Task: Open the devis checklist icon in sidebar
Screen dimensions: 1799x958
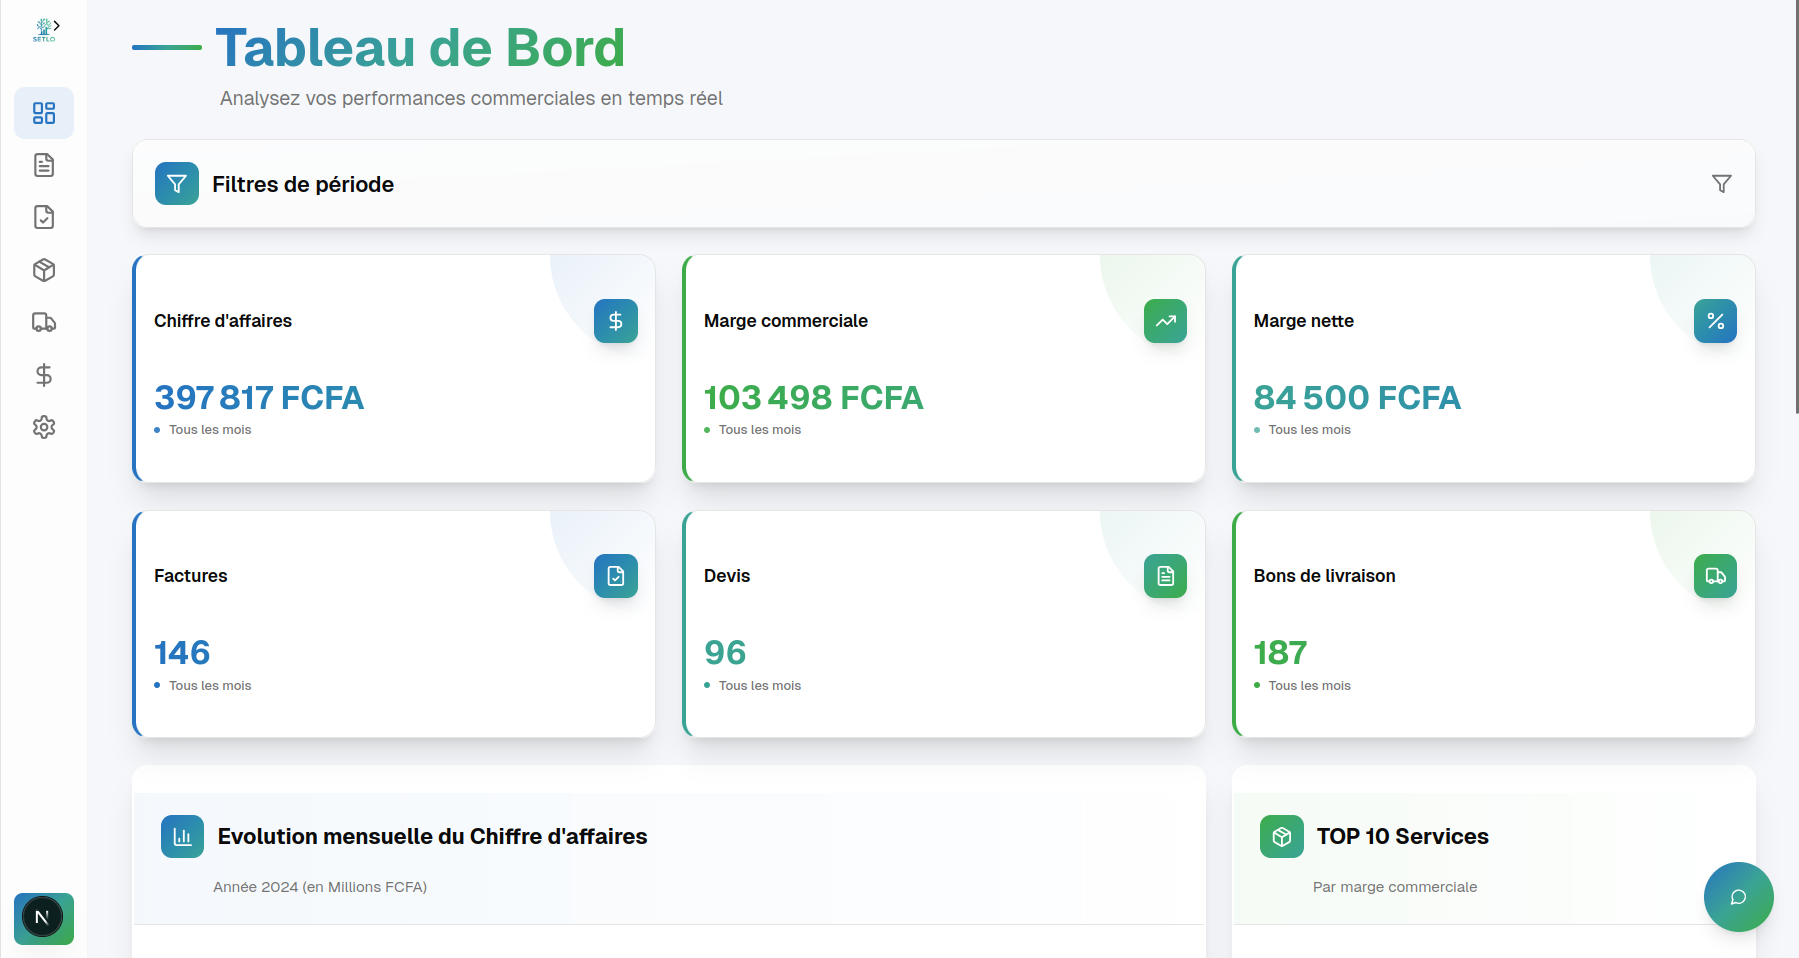Action: coord(43,217)
